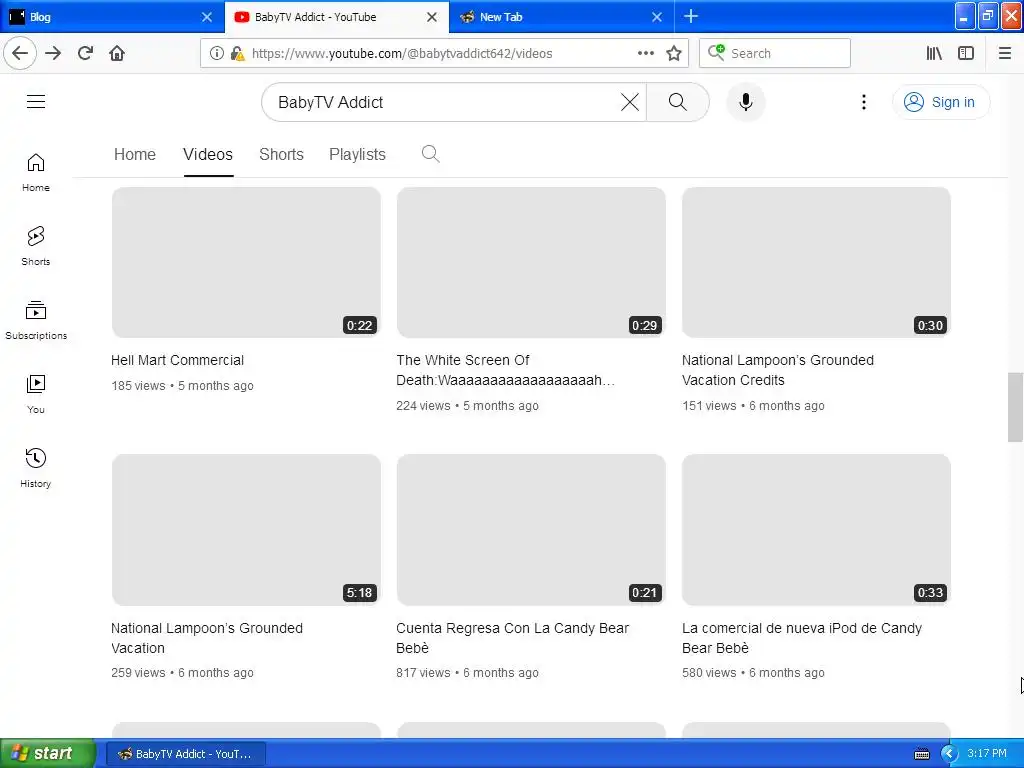Click "580 views • 6 months ago" text
1024x768 pixels.
753,673
